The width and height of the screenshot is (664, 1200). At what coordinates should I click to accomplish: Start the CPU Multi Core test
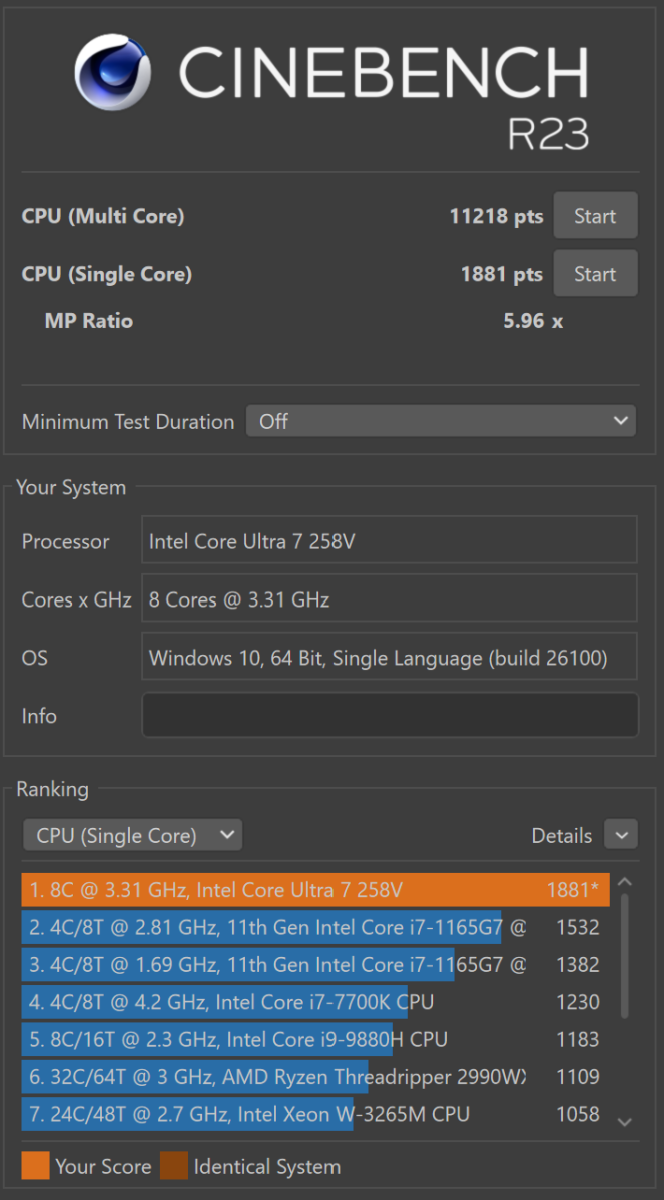(x=595, y=216)
